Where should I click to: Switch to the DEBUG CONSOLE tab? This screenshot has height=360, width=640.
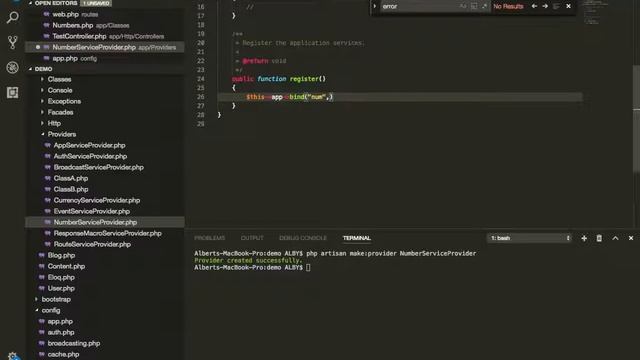pyautogui.click(x=303, y=238)
